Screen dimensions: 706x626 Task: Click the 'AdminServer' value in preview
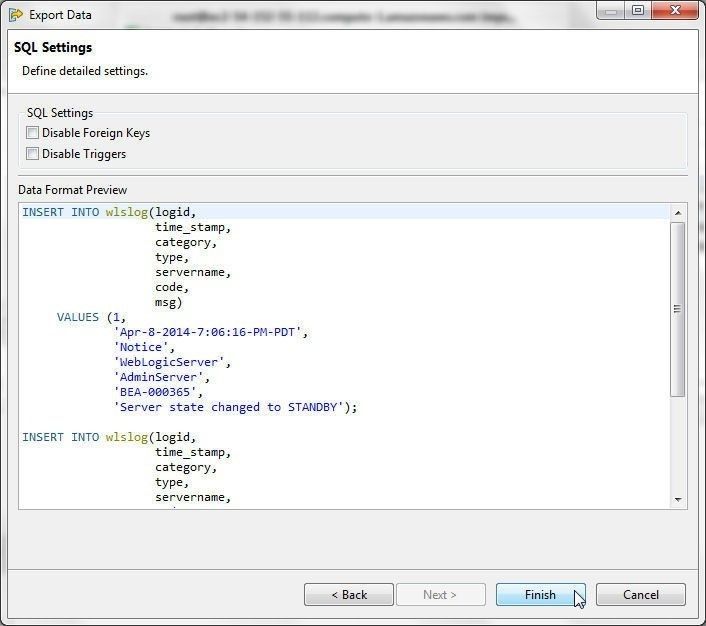point(158,377)
